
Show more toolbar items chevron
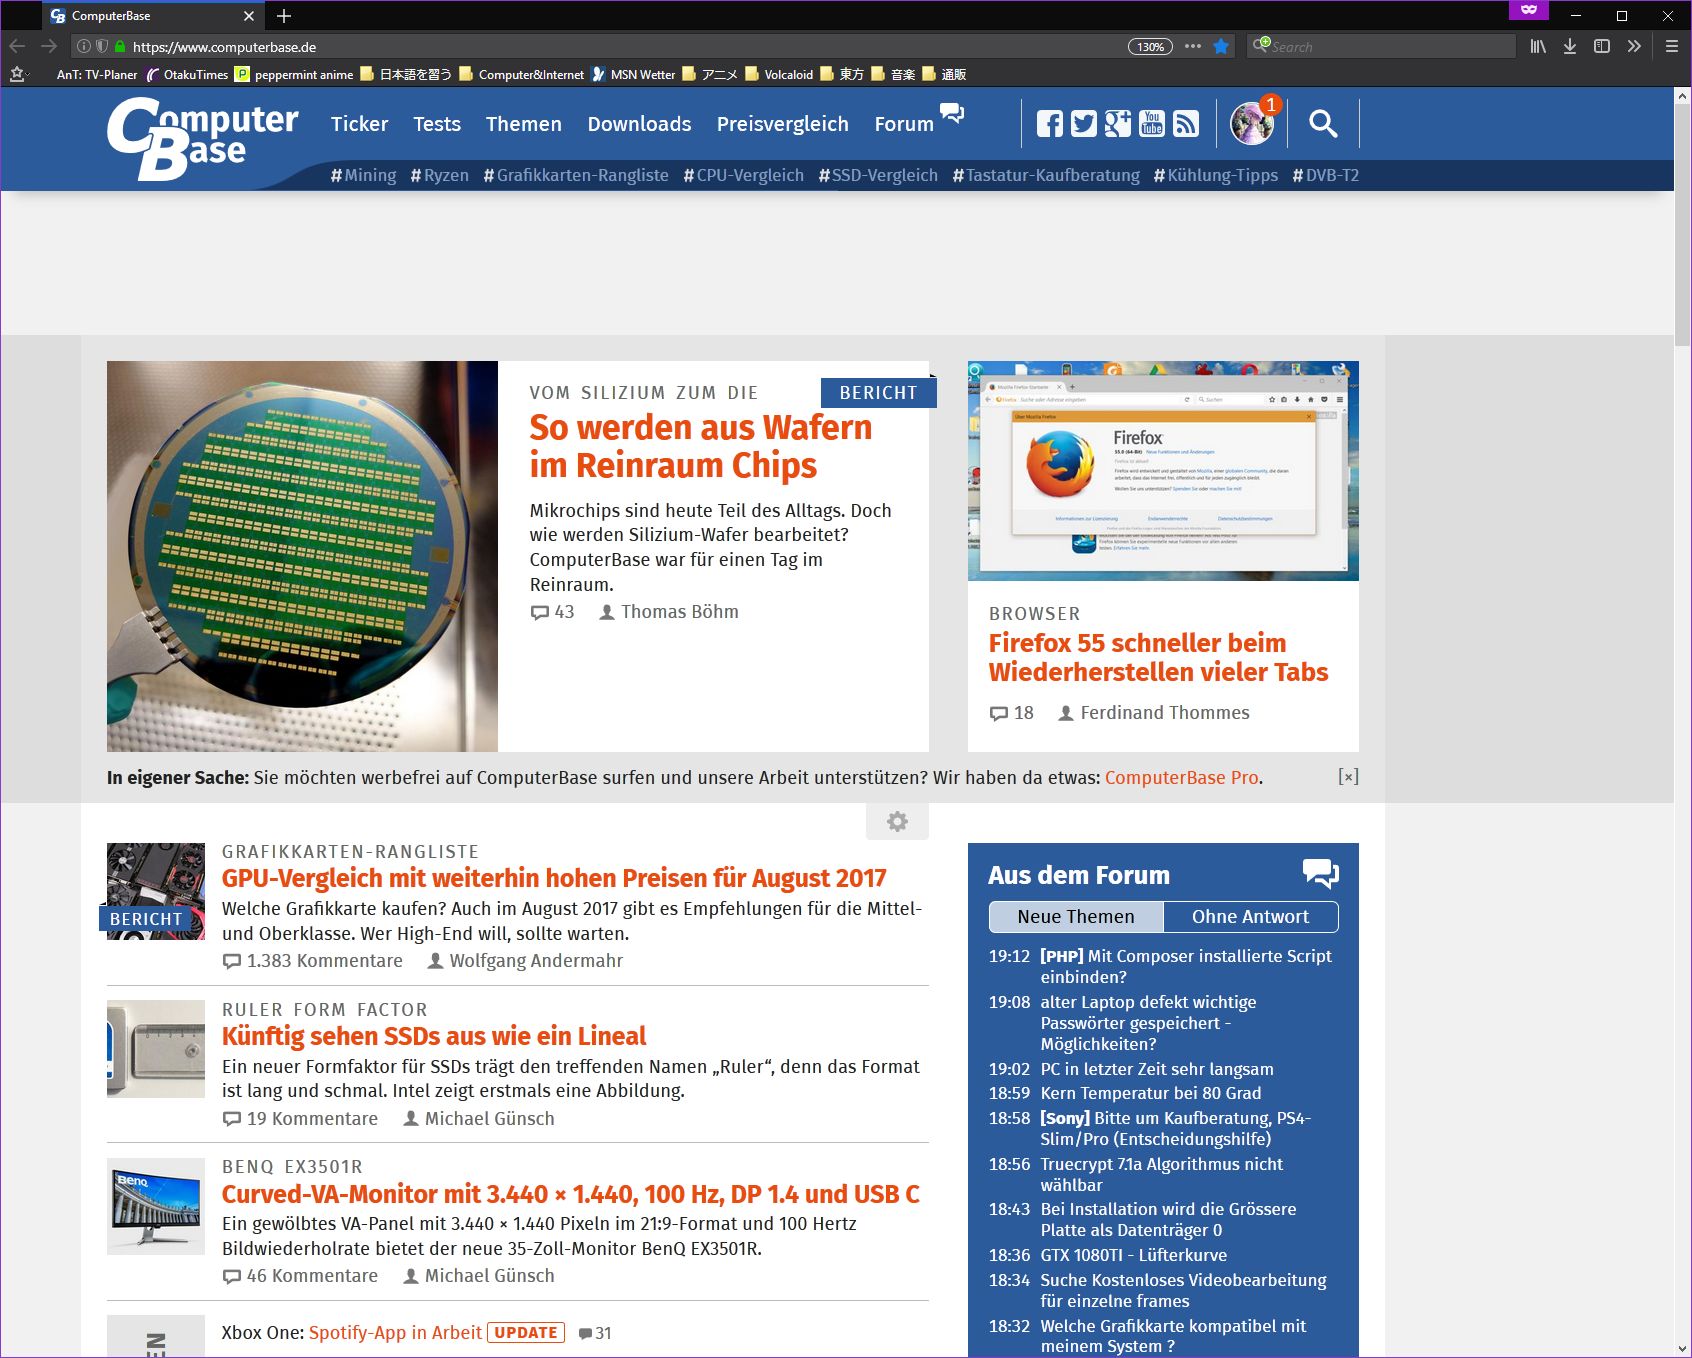click(1634, 46)
